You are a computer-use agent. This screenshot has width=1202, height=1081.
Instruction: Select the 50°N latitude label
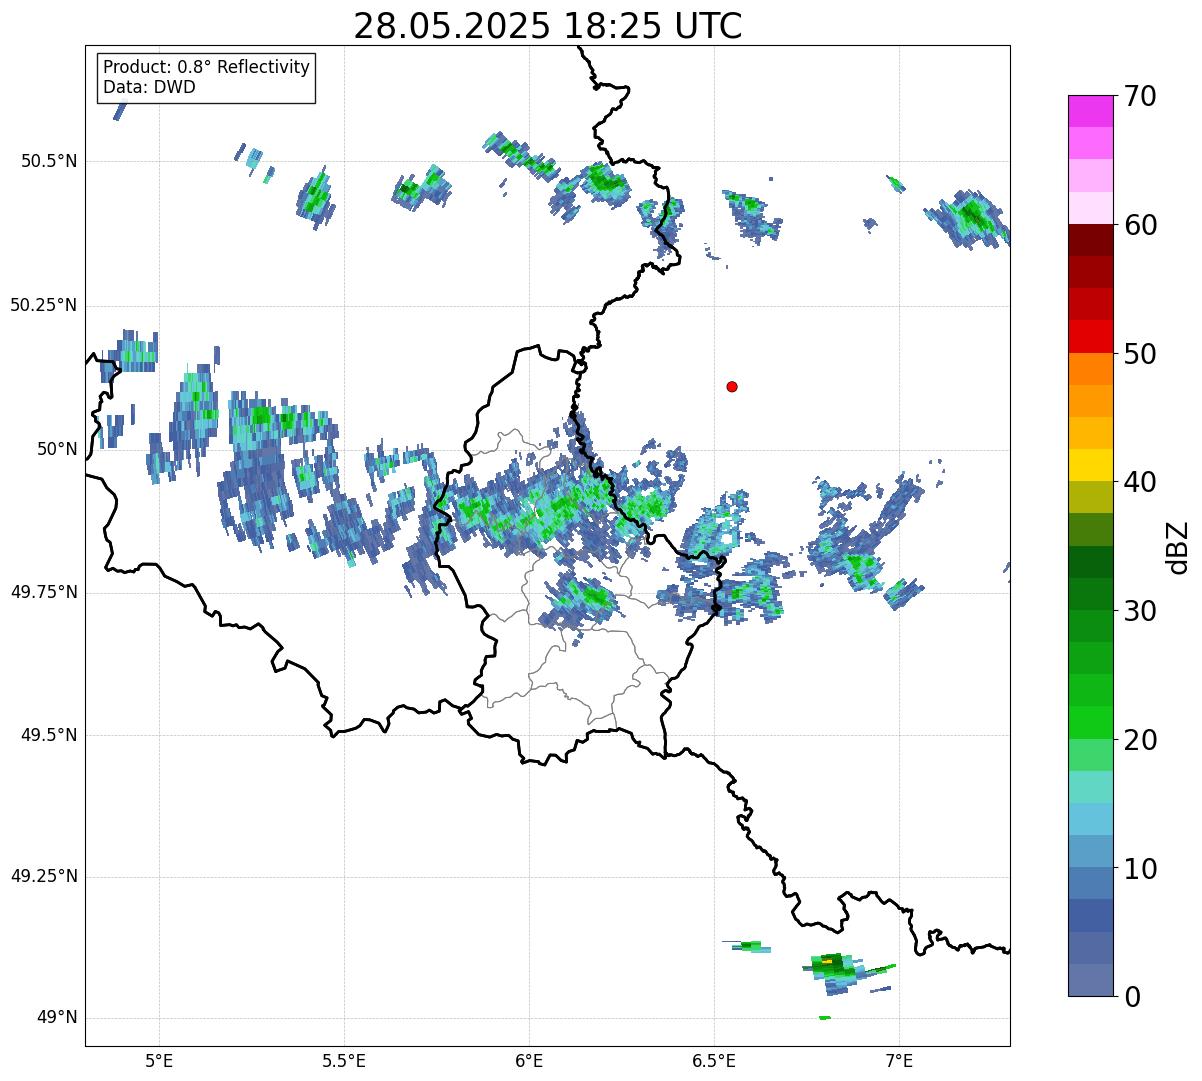point(57,448)
